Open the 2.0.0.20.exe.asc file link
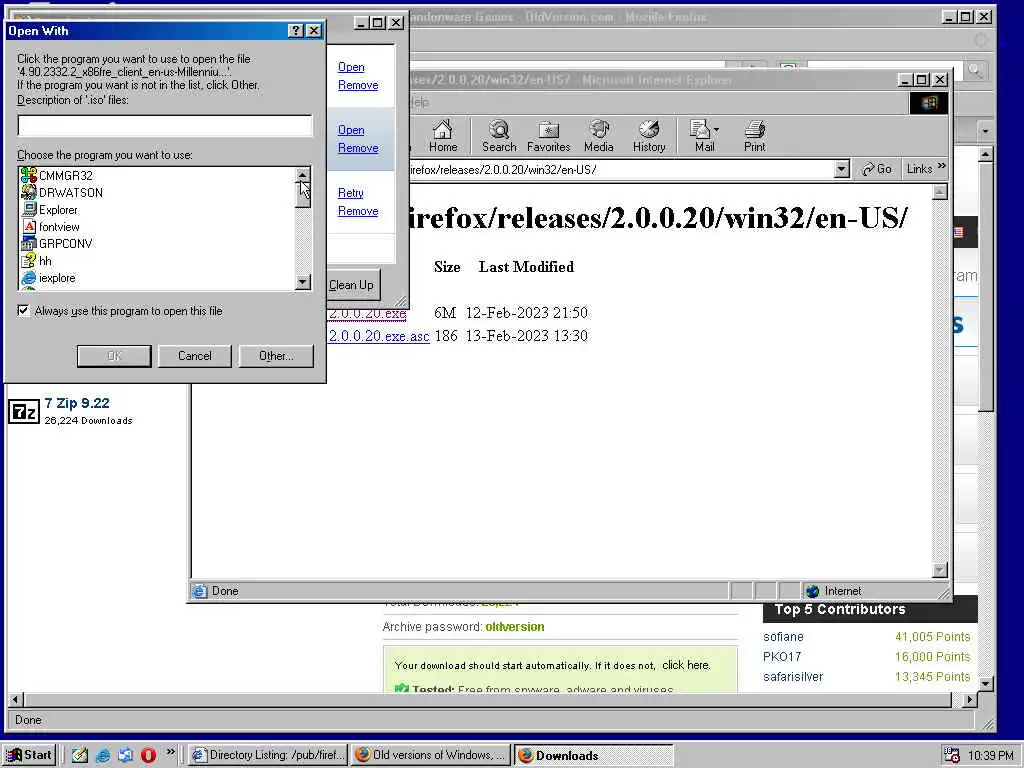Screen dimensions: 1024x768 pos(379,336)
